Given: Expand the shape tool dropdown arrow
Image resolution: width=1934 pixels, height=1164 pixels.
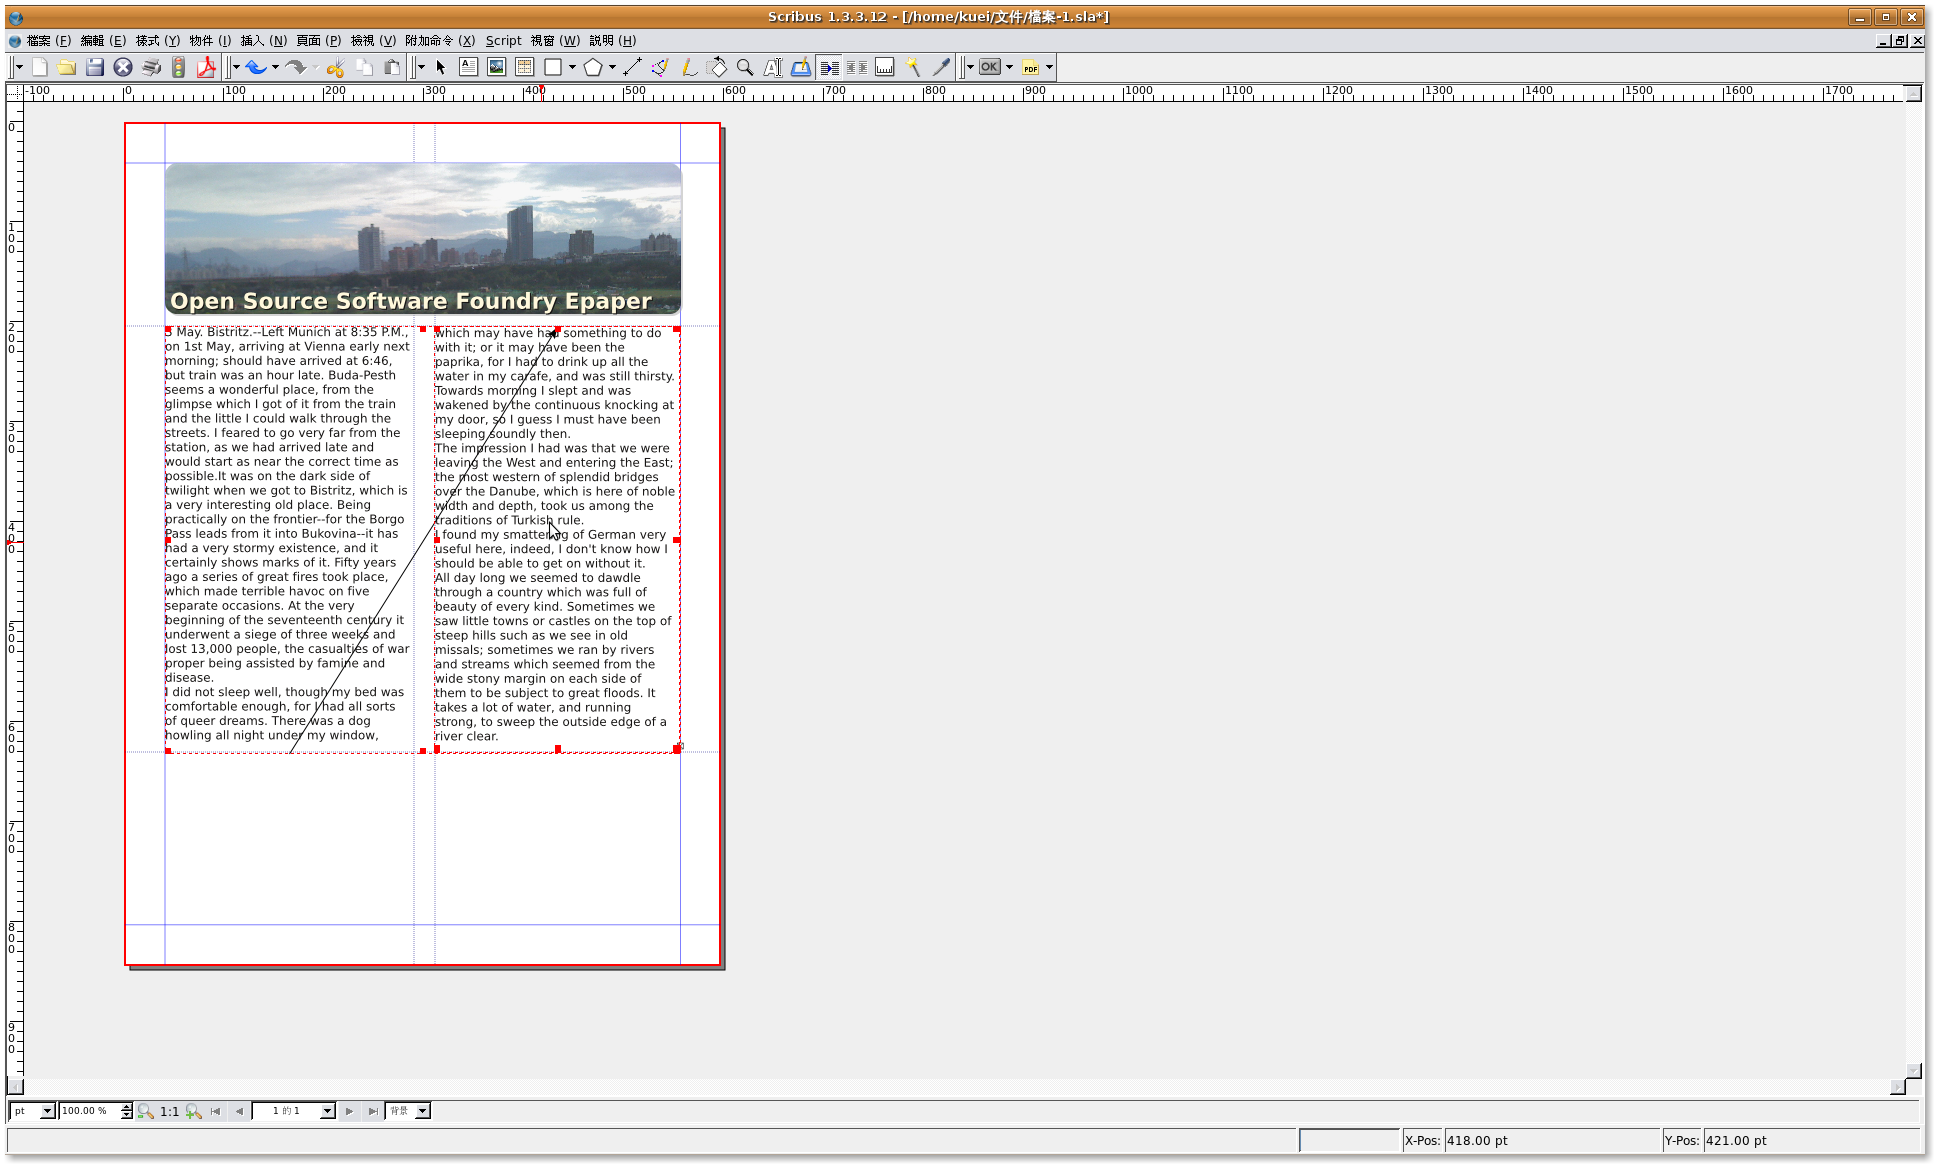Looking at the screenshot, I should (572, 67).
